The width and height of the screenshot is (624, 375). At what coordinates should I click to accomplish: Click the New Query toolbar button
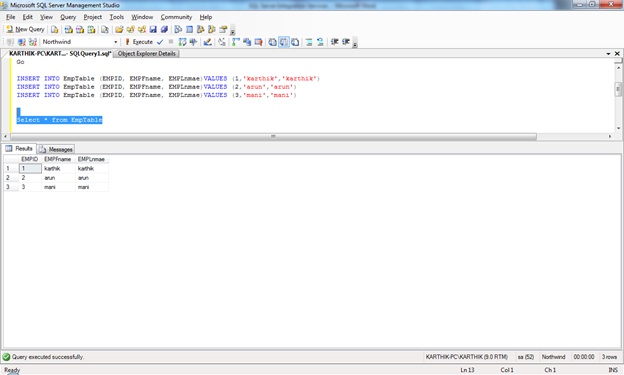25,29
